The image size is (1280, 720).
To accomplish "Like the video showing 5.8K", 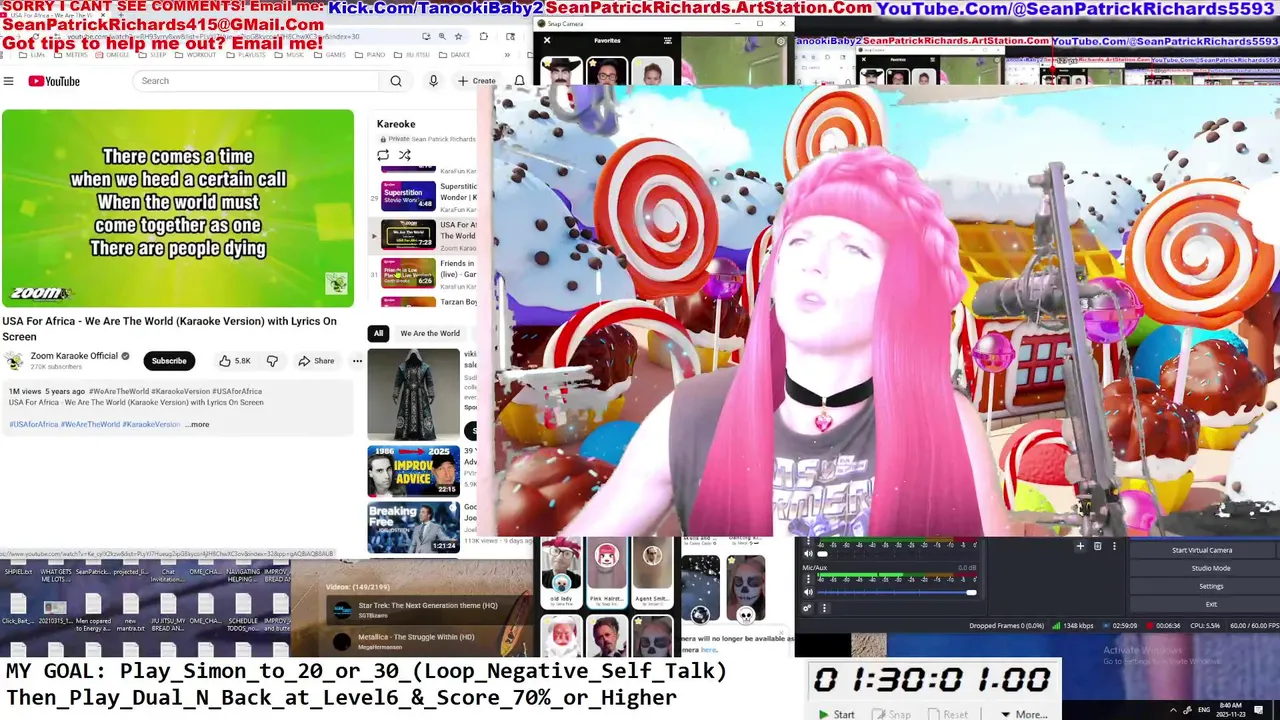I will [x=235, y=361].
